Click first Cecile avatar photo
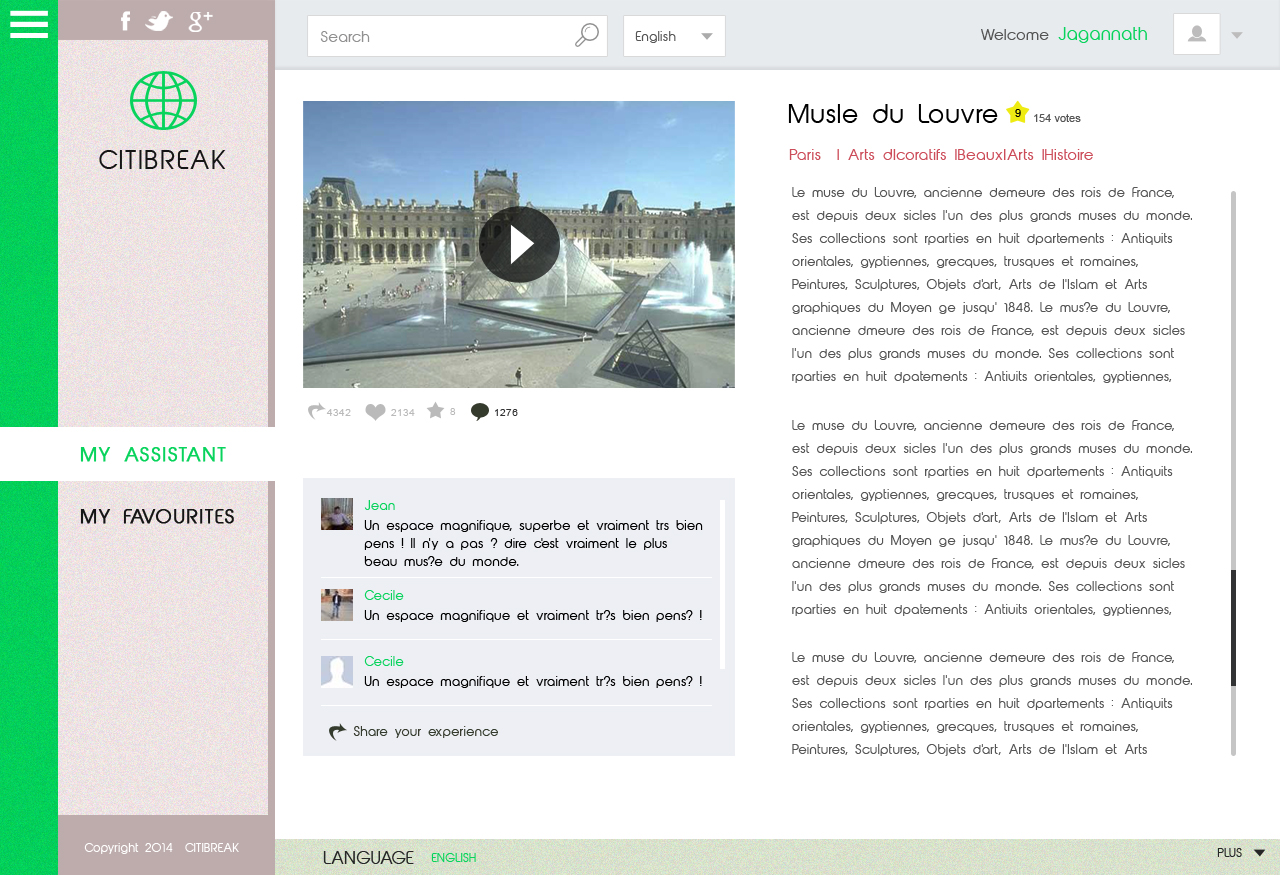Image resolution: width=1280 pixels, height=875 pixels. tap(337, 605)
